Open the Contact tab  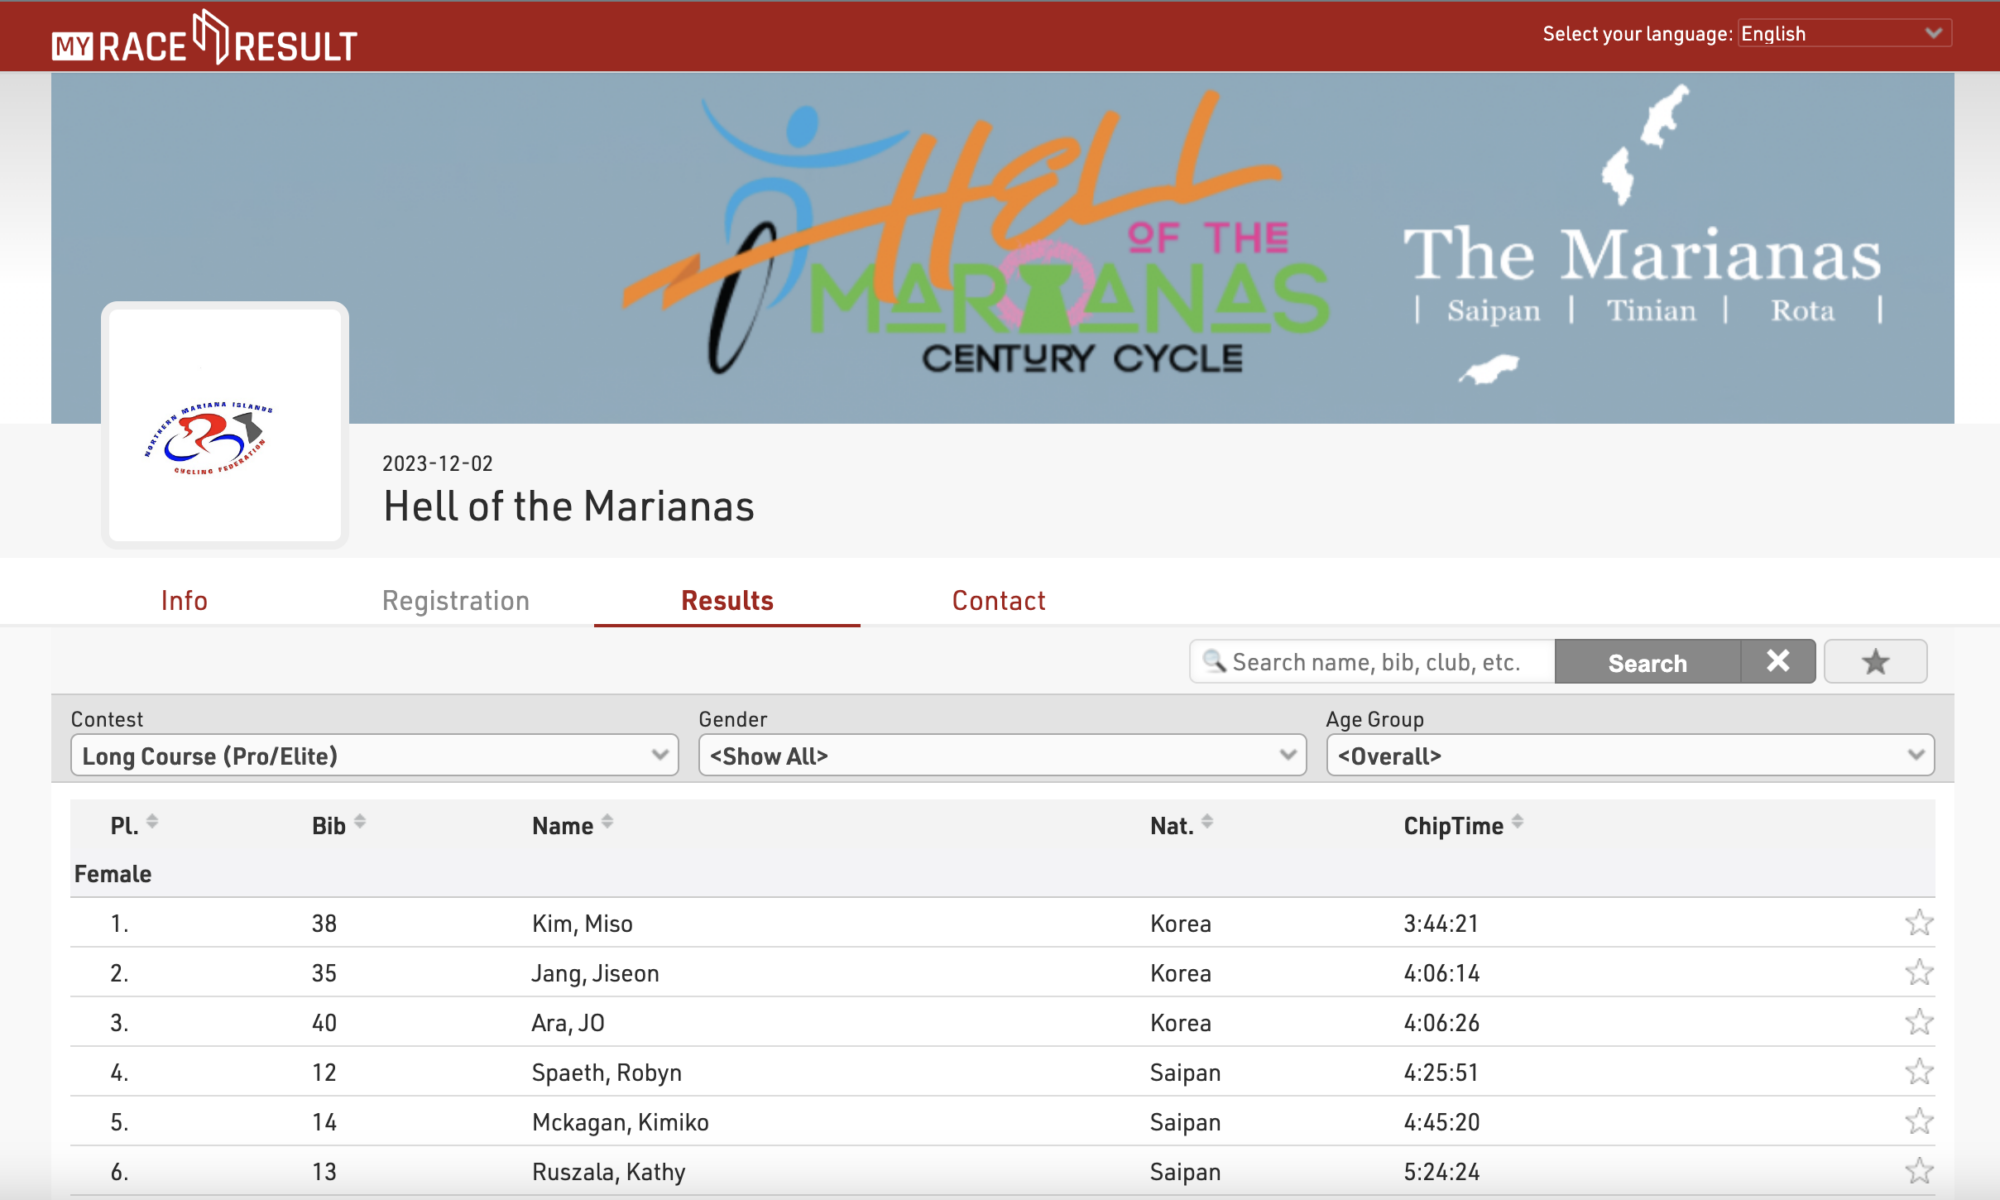click(998, 601)
